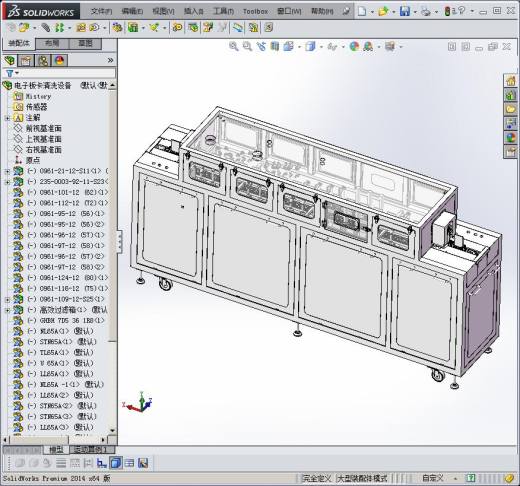Click the tree filter input field

pos(68,73)
